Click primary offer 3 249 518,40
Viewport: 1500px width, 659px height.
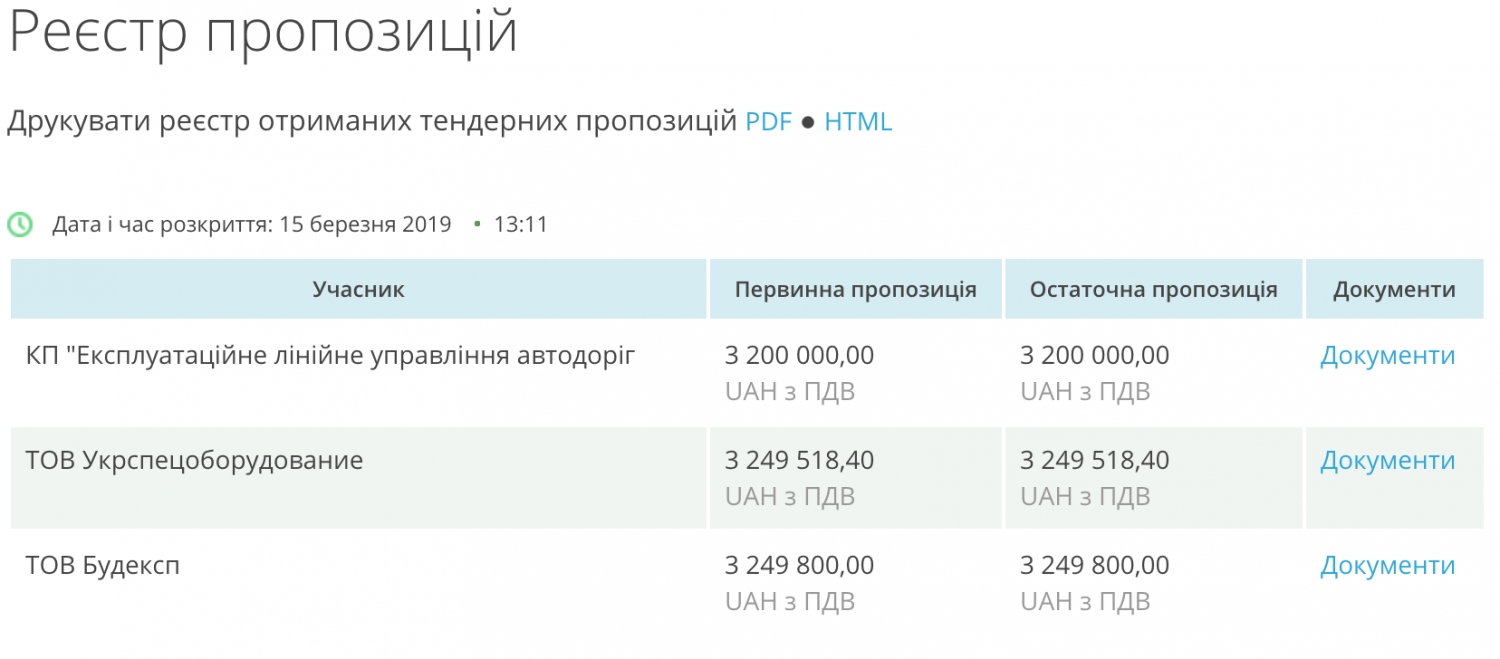[x=799, y=460]
